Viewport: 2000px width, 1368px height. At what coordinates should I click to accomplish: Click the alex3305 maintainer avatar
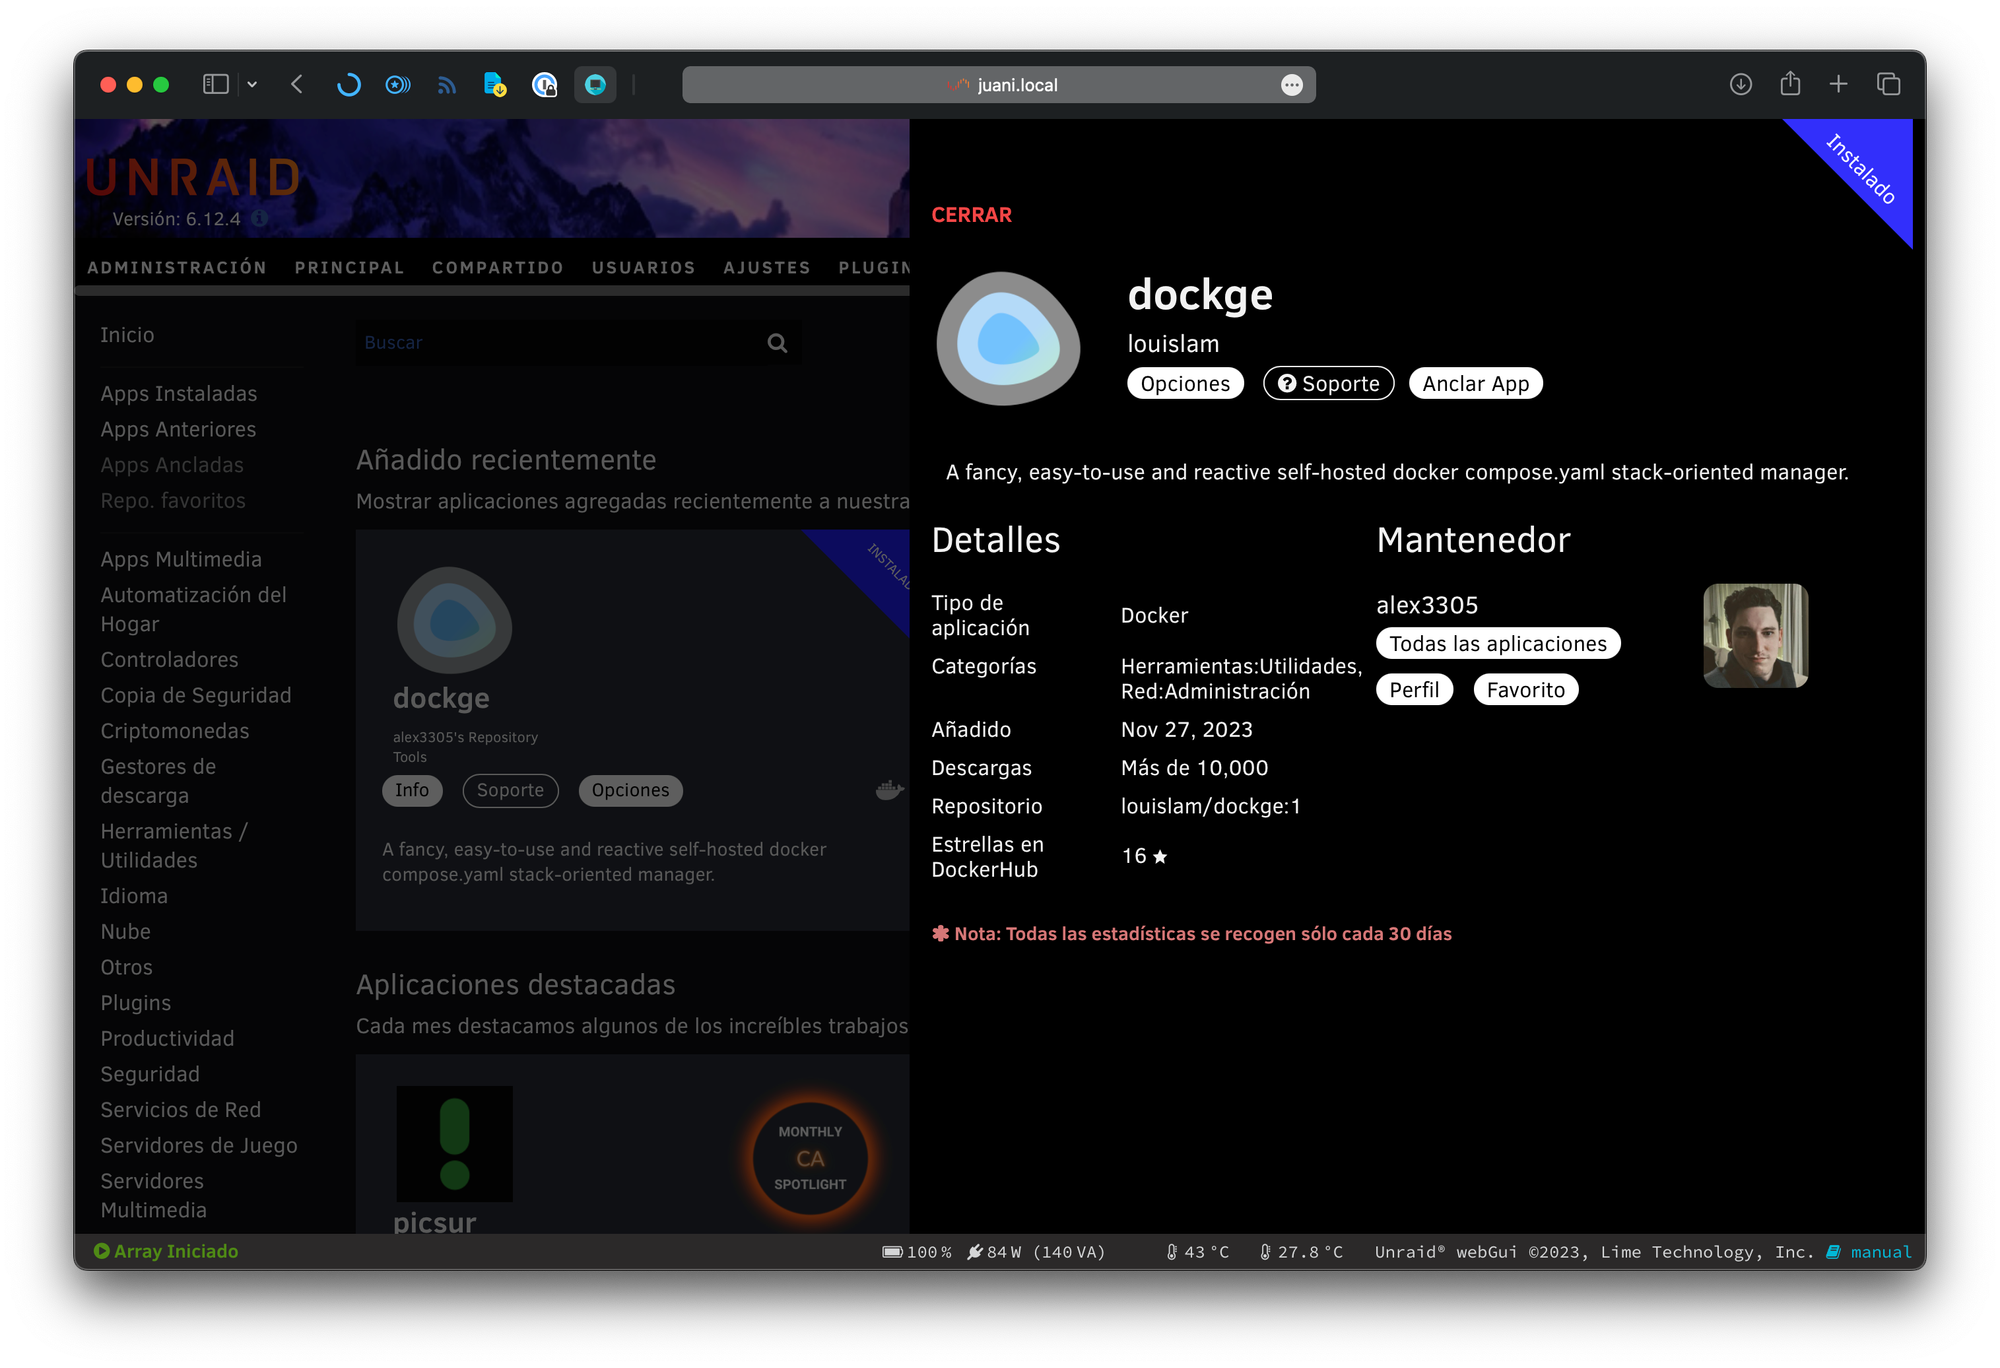(x=1755, y=636)
